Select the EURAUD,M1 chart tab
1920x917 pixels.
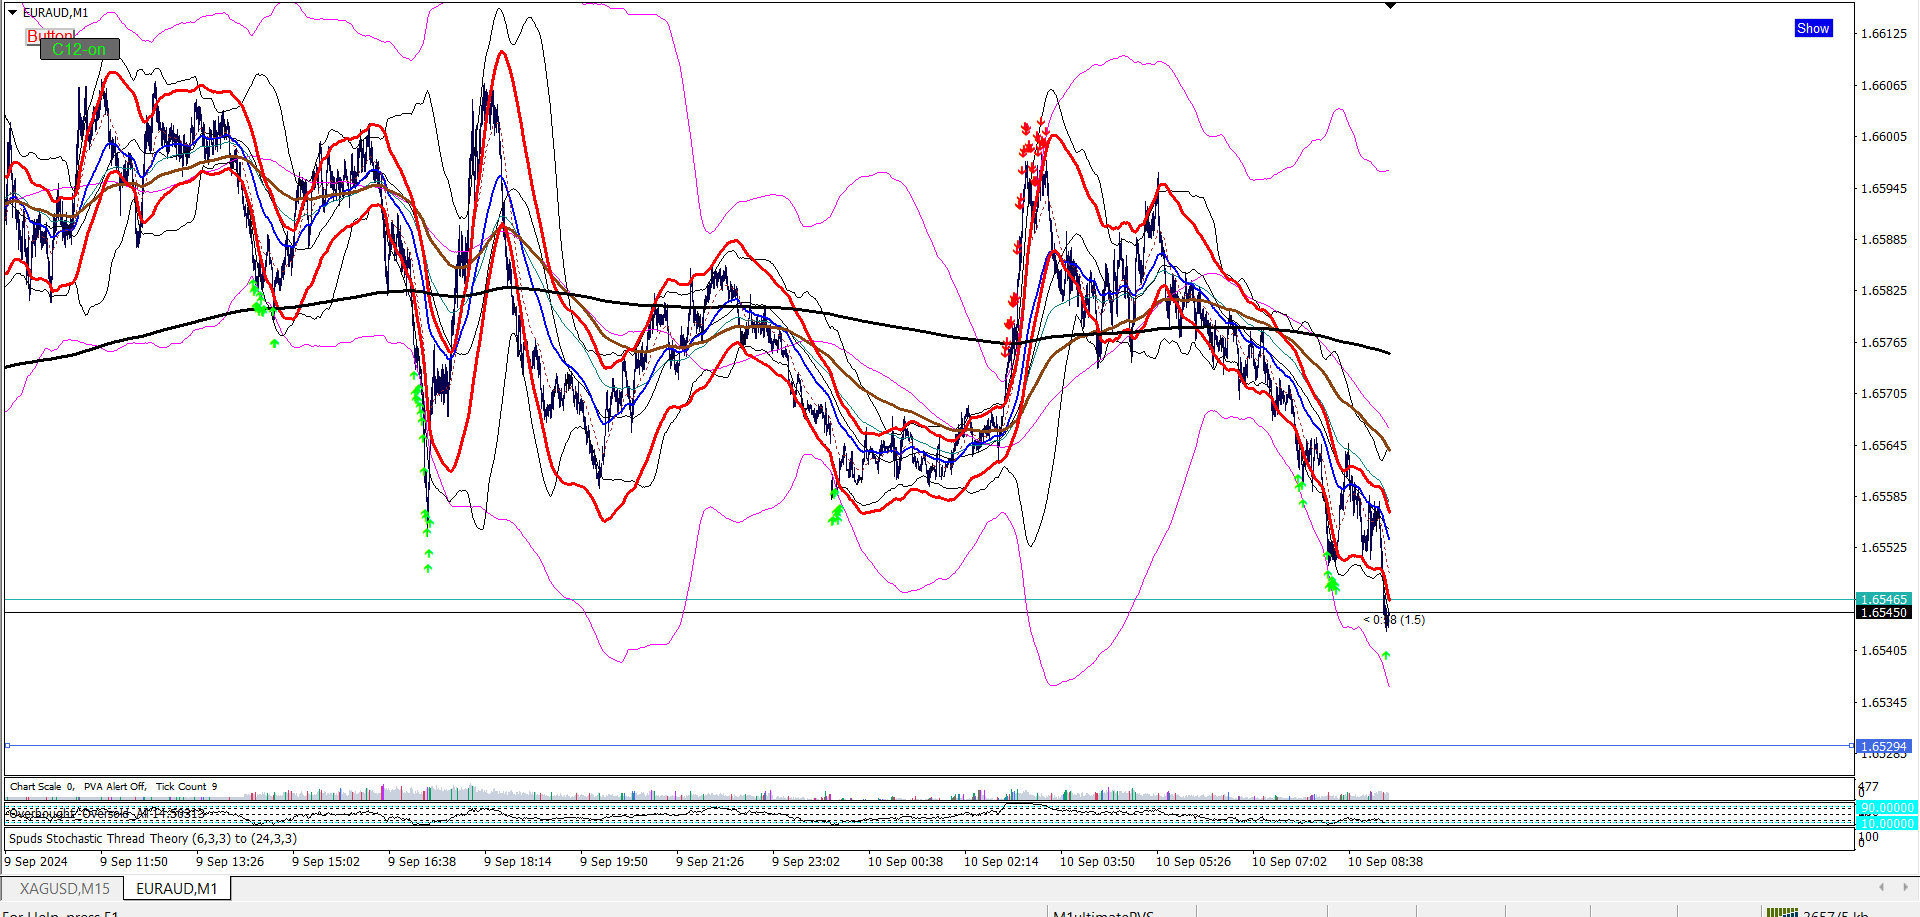click(177, 888)
